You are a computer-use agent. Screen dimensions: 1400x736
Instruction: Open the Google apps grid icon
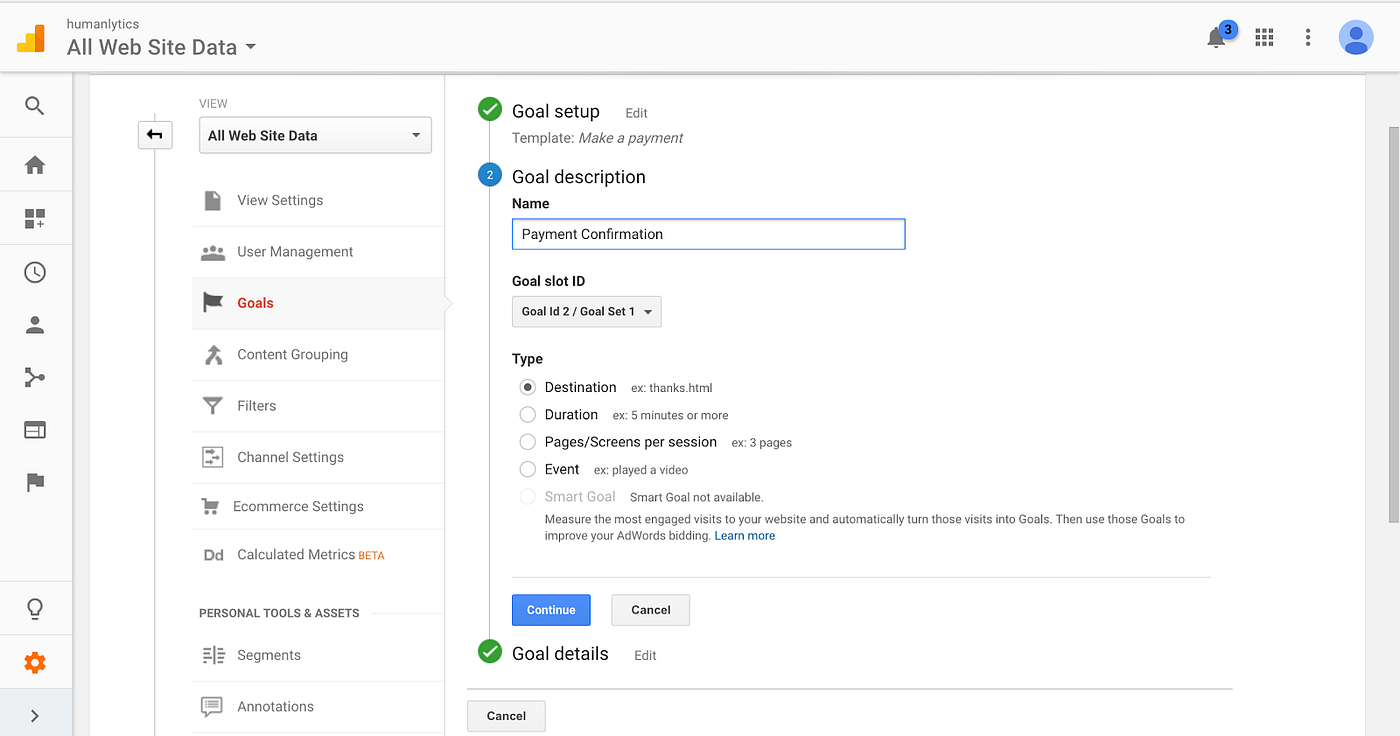click(x=1264, y=38)
